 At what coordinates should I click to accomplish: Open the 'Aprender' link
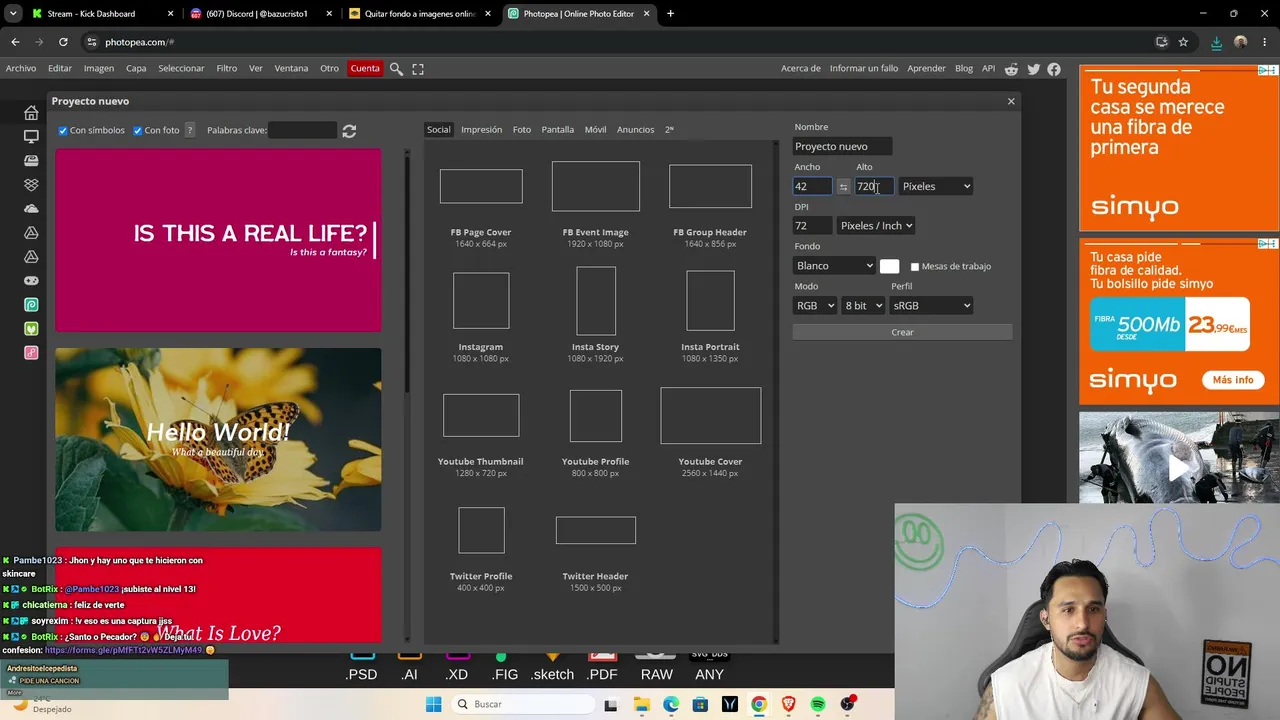[x=926, y=69]
